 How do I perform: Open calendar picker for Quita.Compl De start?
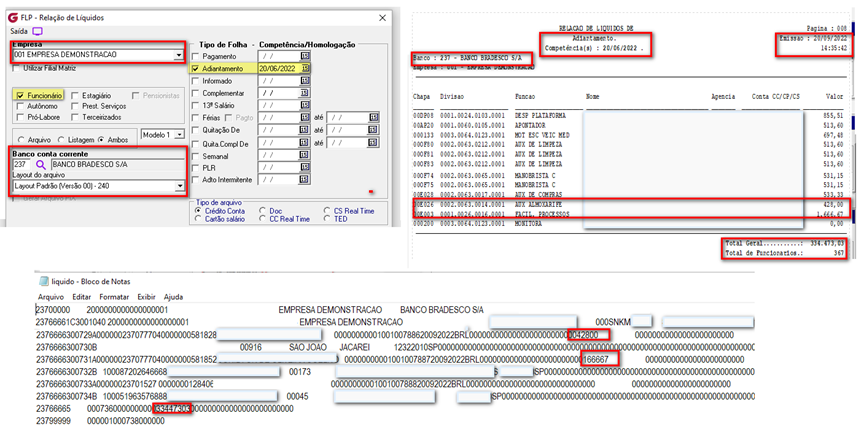coord(305,143)
